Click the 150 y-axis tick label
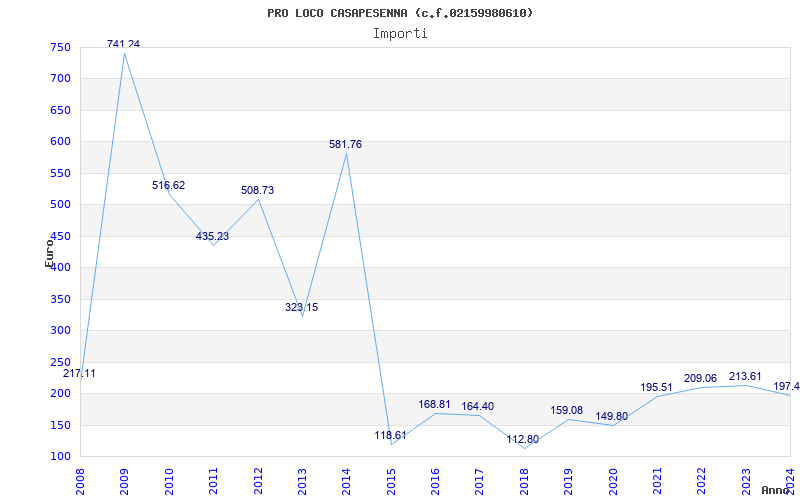 (60, 426)
